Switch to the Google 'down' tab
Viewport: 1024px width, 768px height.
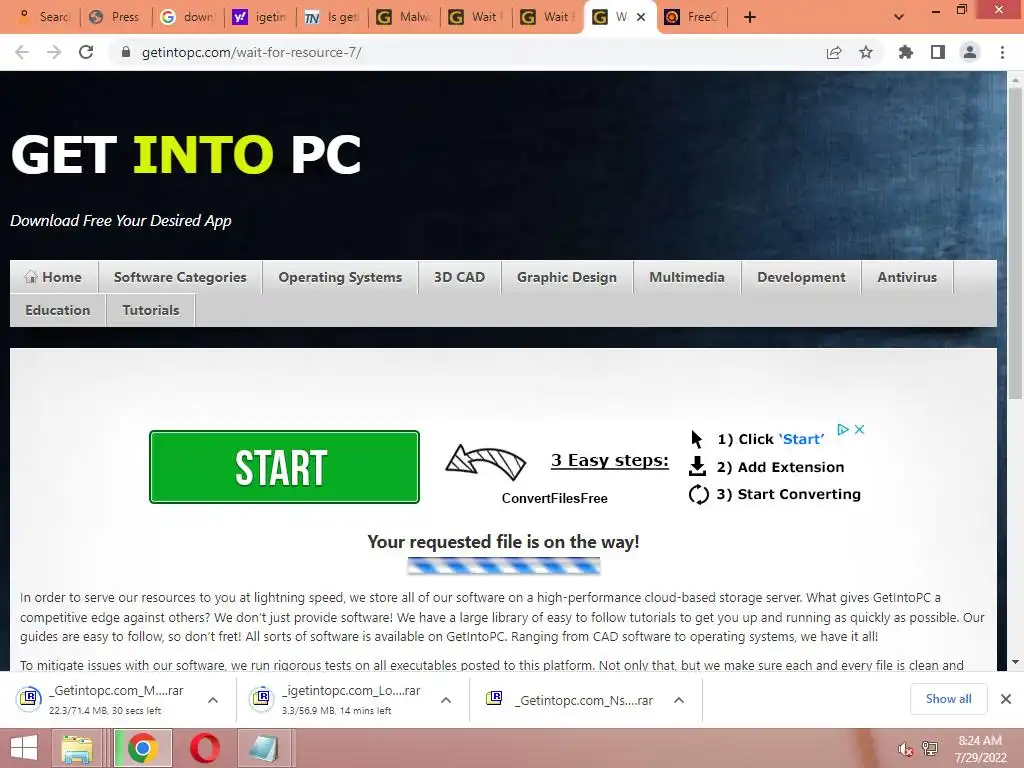187,17
